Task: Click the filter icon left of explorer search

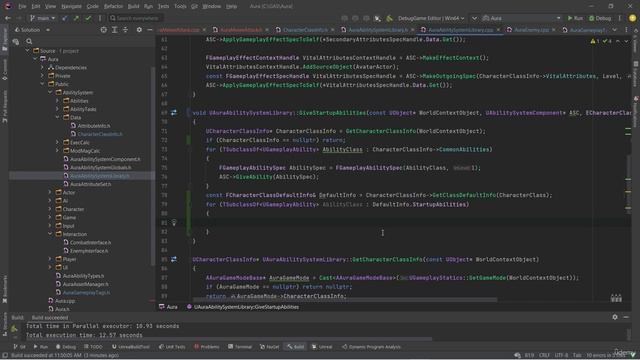Action: tap(16, 41)
